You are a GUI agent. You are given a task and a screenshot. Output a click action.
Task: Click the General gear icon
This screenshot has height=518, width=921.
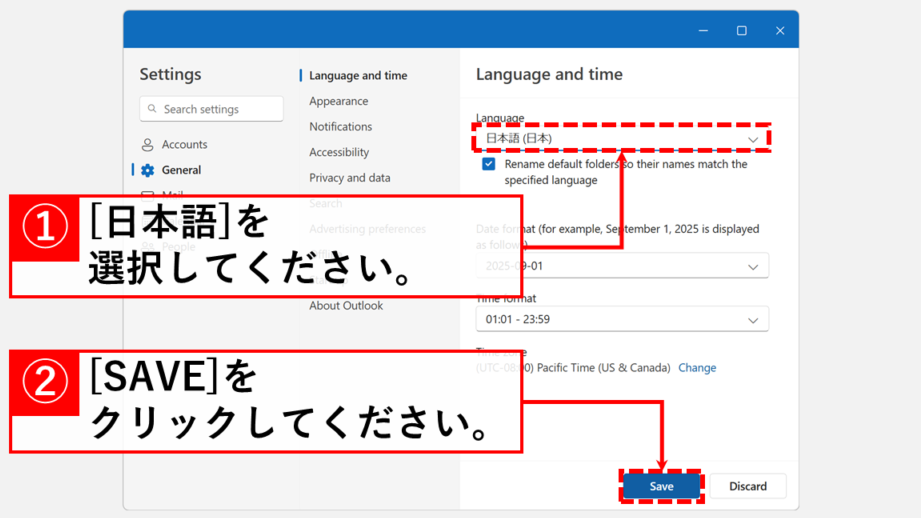coord(148,171)
